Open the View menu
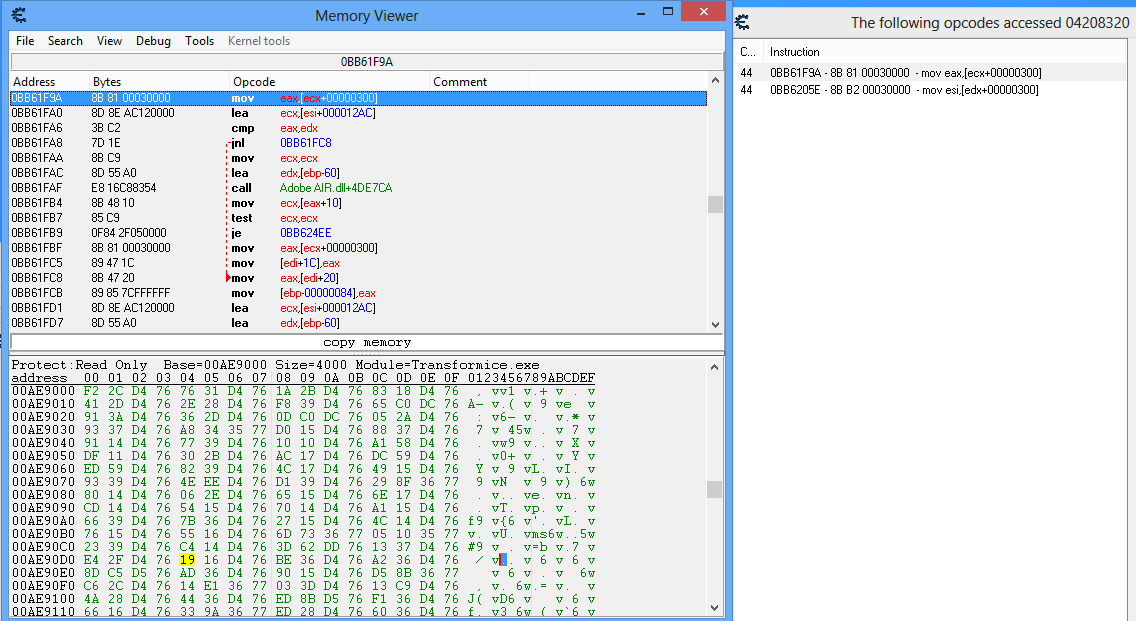 [109, 41]
